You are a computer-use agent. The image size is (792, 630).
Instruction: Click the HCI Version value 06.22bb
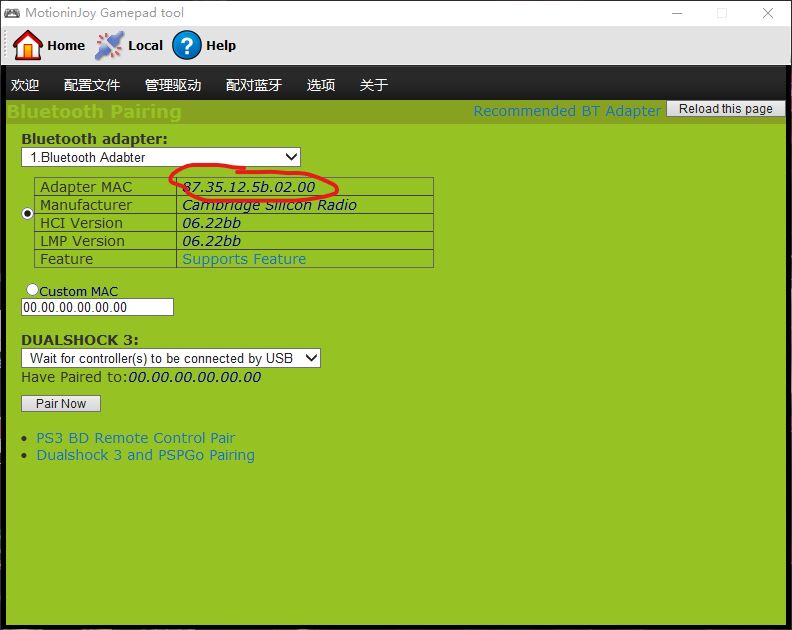coord(211,223)
